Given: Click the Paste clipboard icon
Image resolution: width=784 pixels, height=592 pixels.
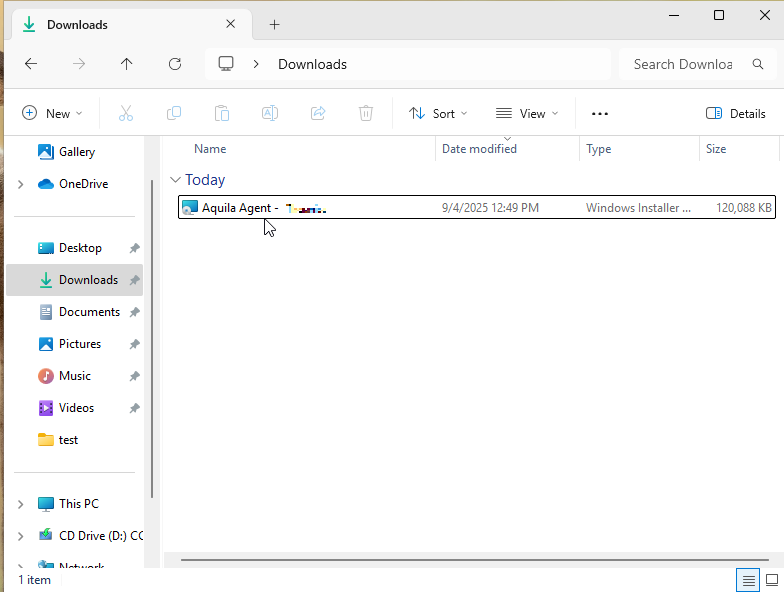Looking at the screenshot, I should point(222,113).
